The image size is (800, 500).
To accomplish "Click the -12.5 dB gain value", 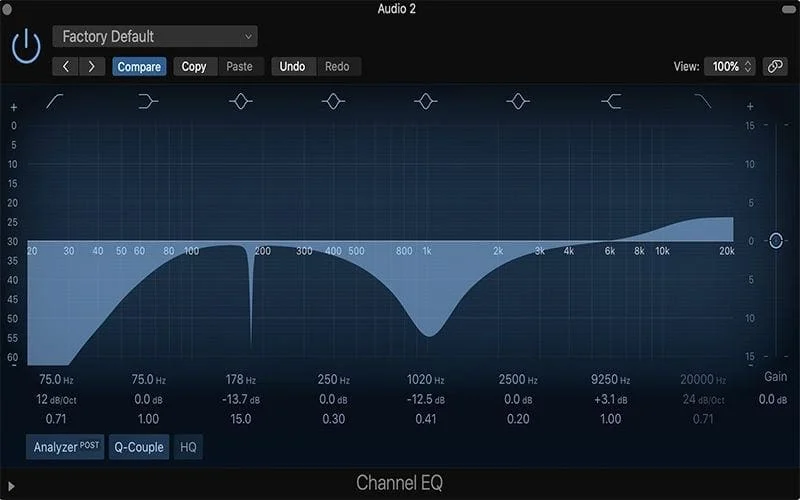I will [x=426, y=399].
